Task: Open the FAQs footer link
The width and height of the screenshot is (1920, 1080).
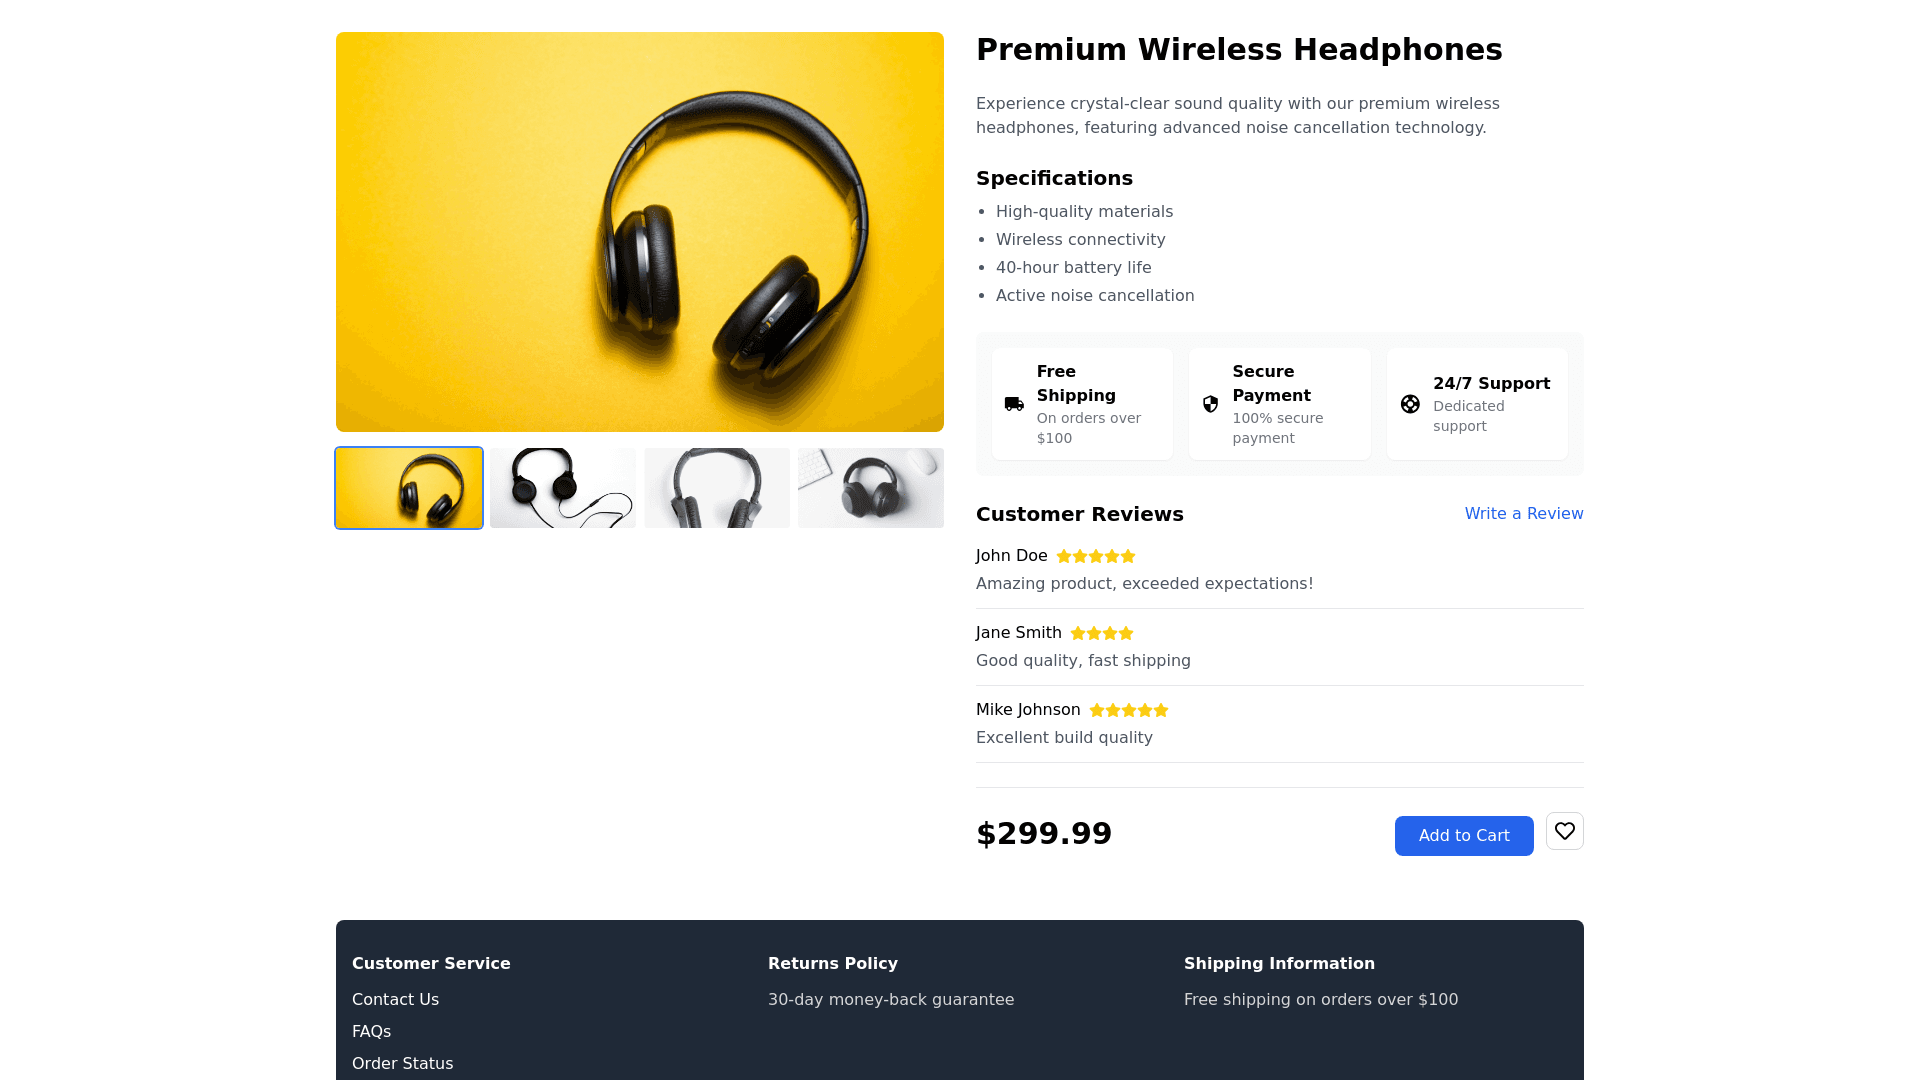Action: [371, 1031]
